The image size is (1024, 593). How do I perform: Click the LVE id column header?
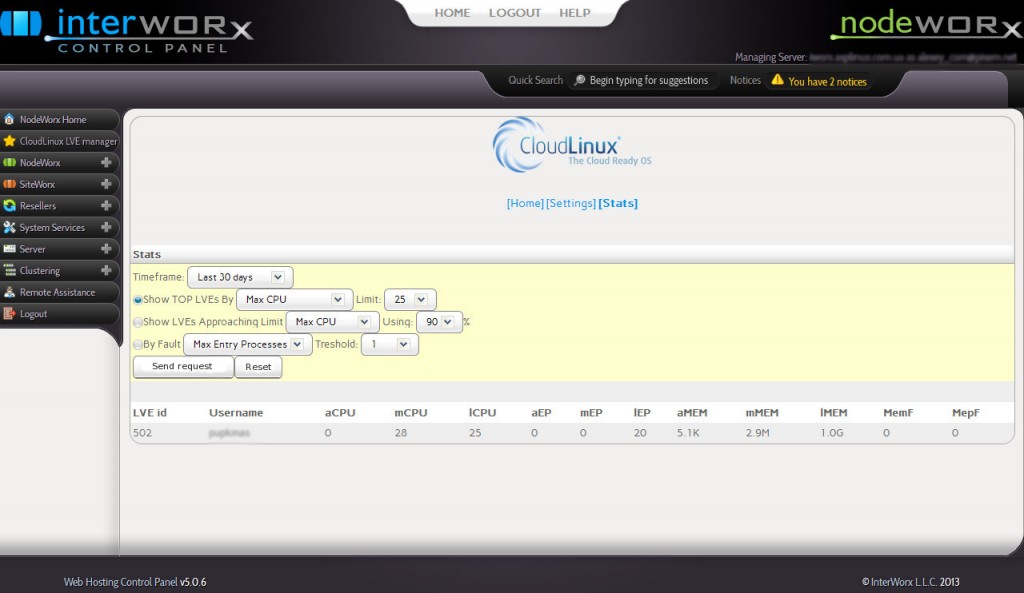[x=150, y=413]
